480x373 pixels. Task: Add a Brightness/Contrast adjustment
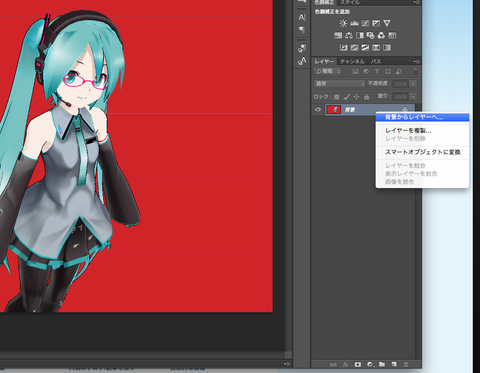click(343, 23)
